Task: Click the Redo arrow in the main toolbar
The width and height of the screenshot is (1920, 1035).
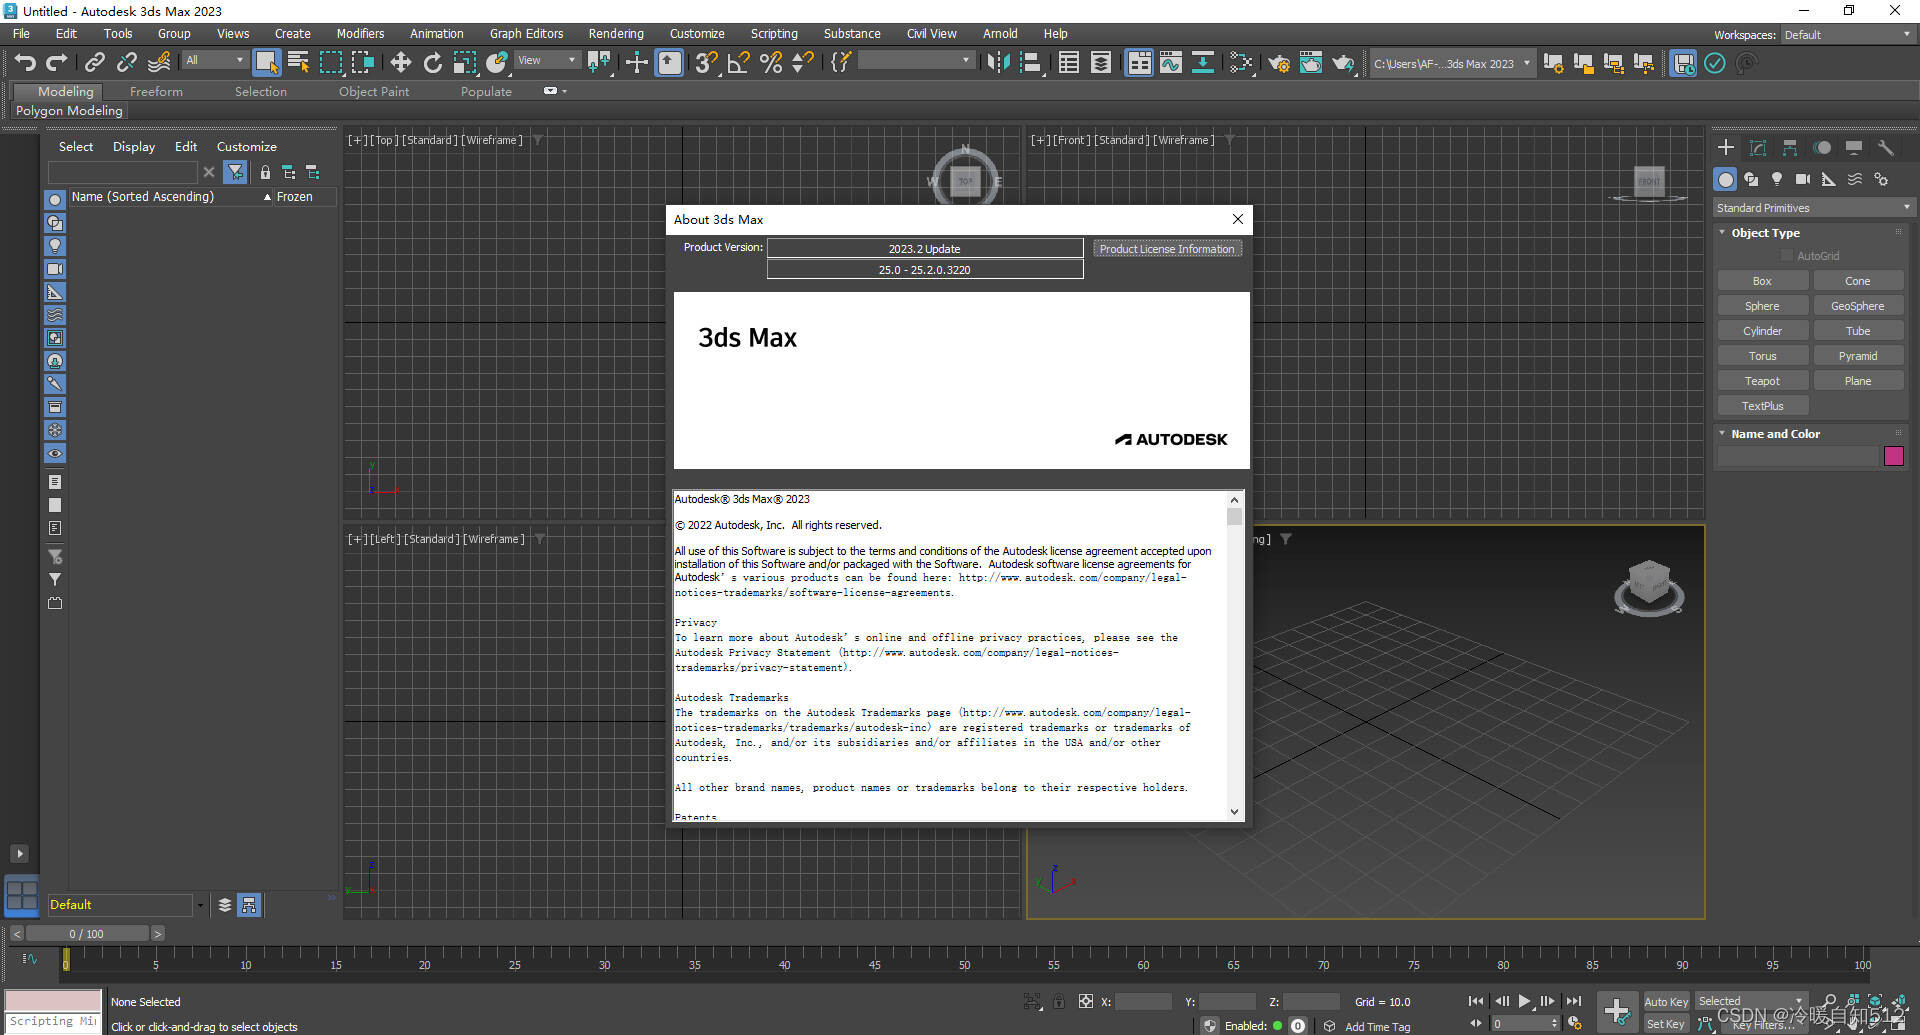Action: tap(57, 63)
